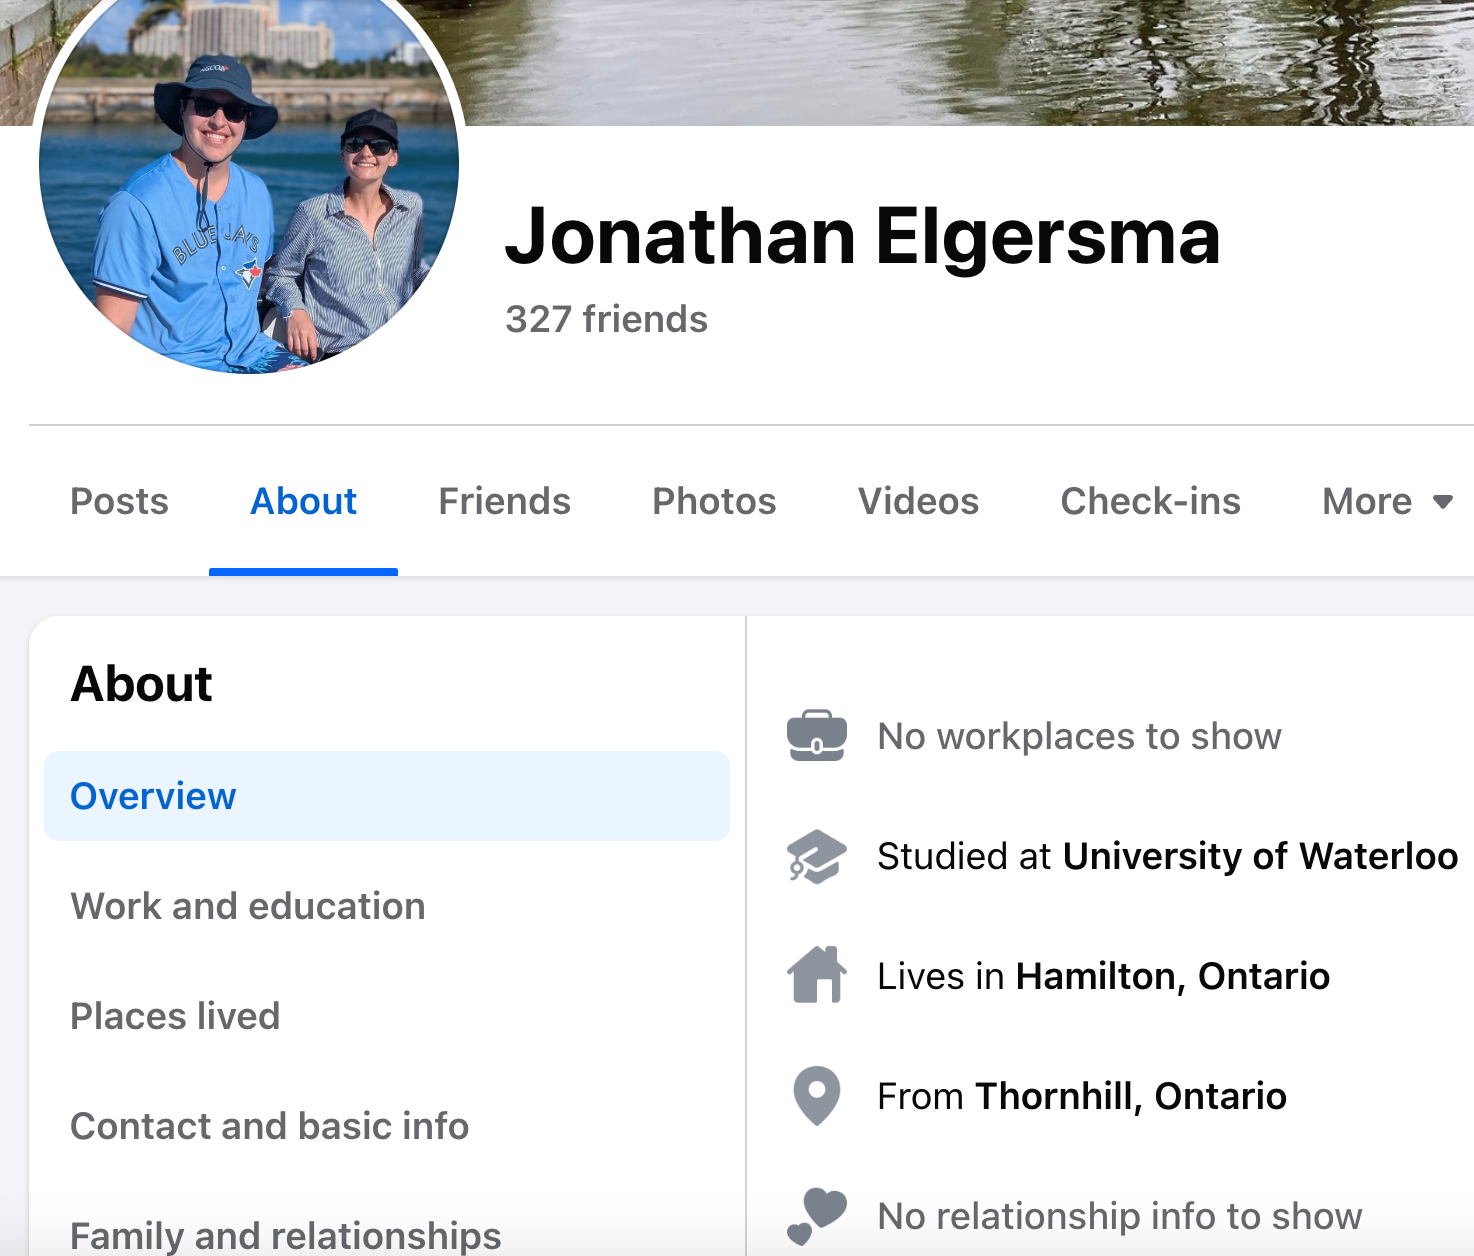Click the University of Waterloo link
The image size is (1474, 1256).
tap(1260, 856)
